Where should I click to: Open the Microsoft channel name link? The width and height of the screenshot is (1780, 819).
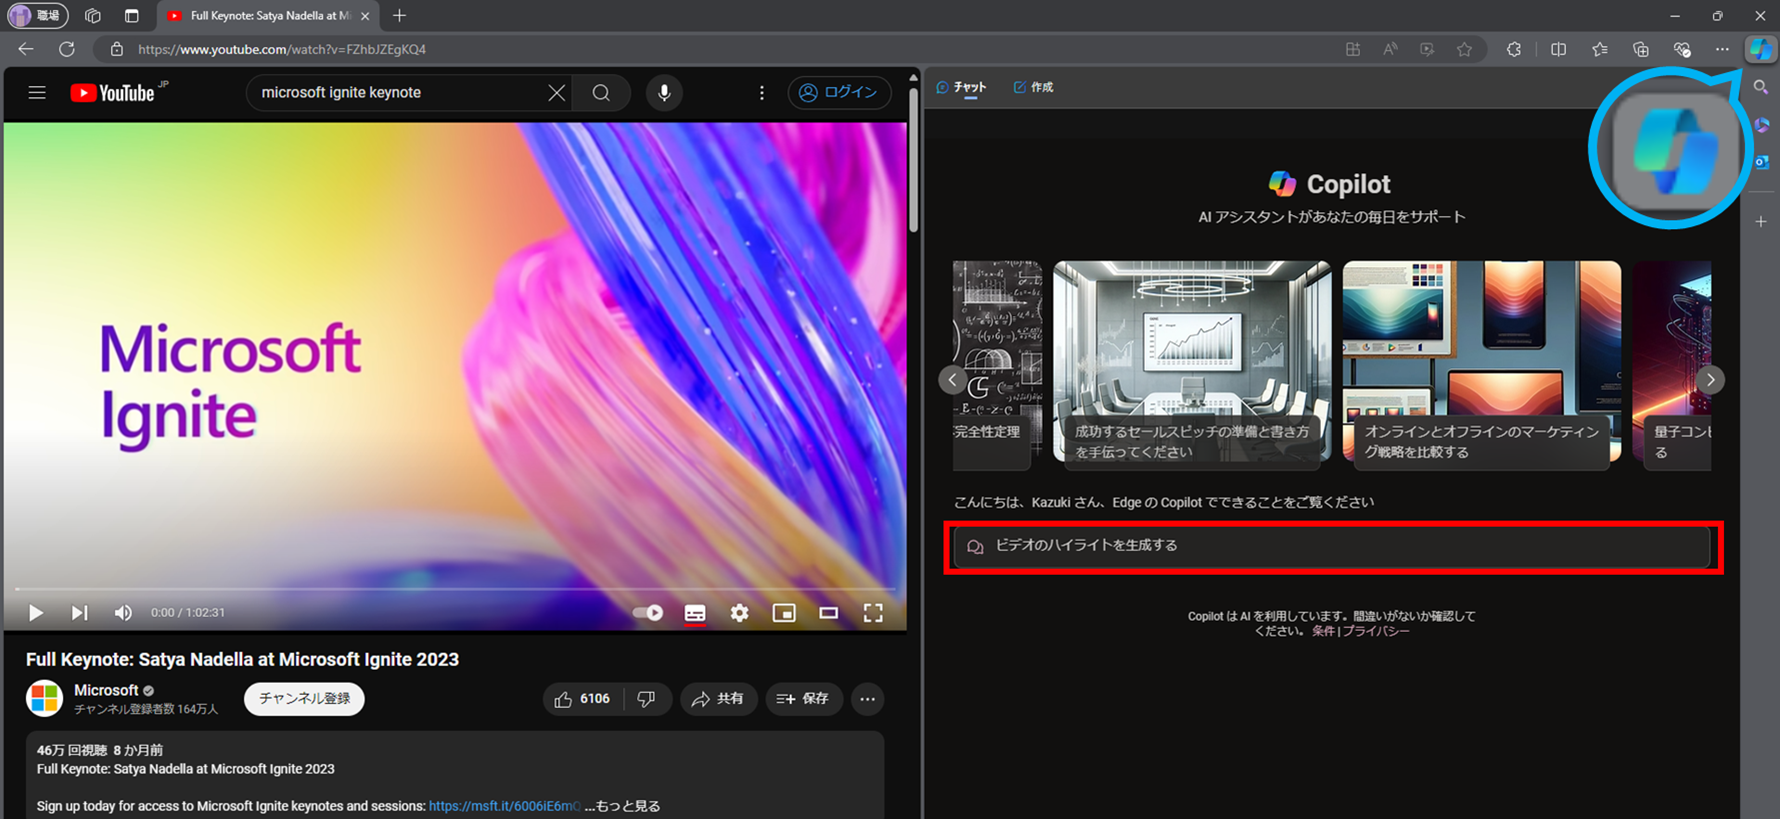point(106,690)
